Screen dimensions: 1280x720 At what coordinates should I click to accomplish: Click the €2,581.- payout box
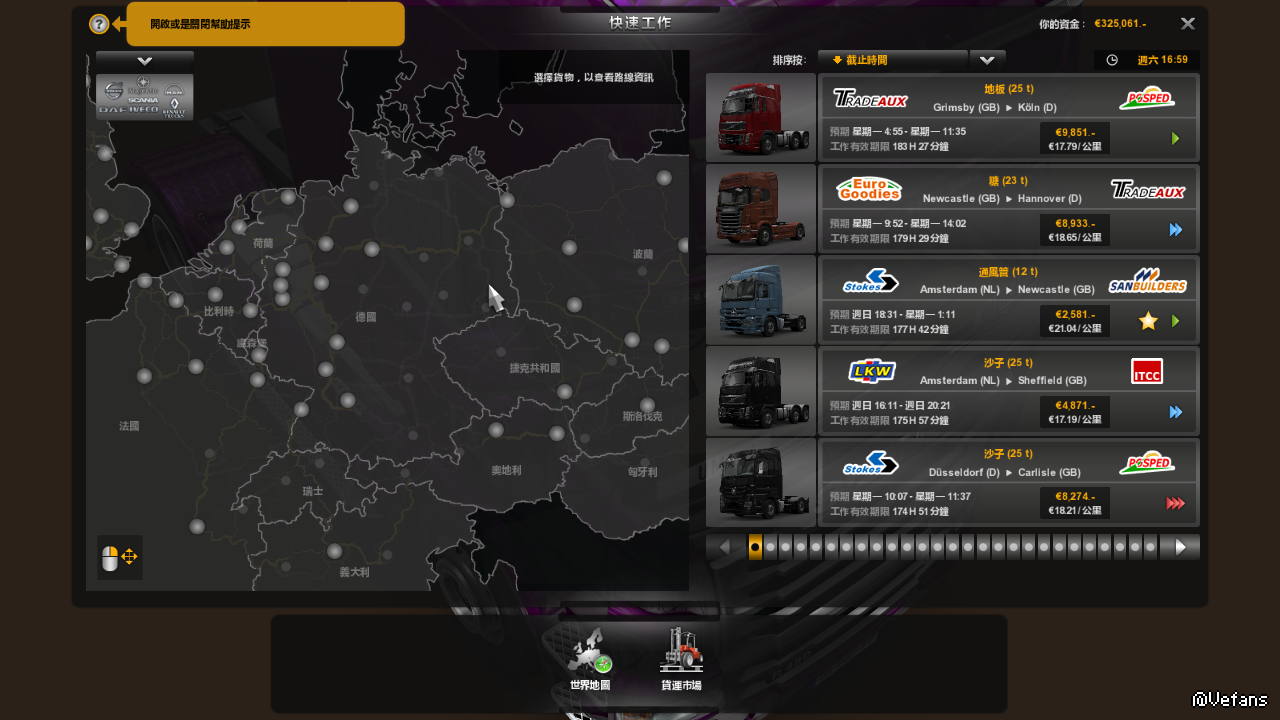pos(1075,321)
